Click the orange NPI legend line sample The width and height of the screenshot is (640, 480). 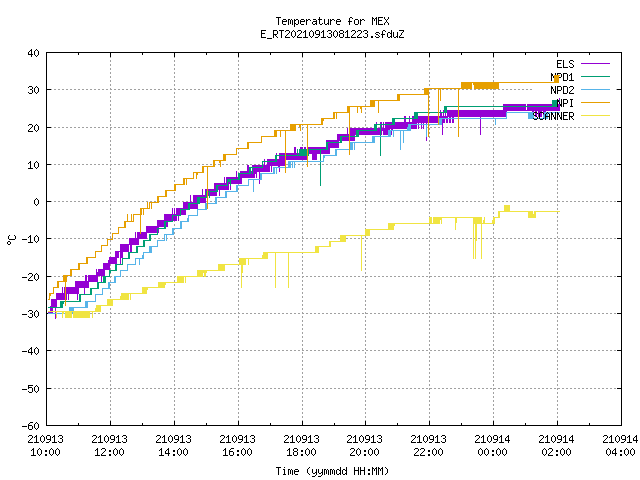tap(595, 102)
